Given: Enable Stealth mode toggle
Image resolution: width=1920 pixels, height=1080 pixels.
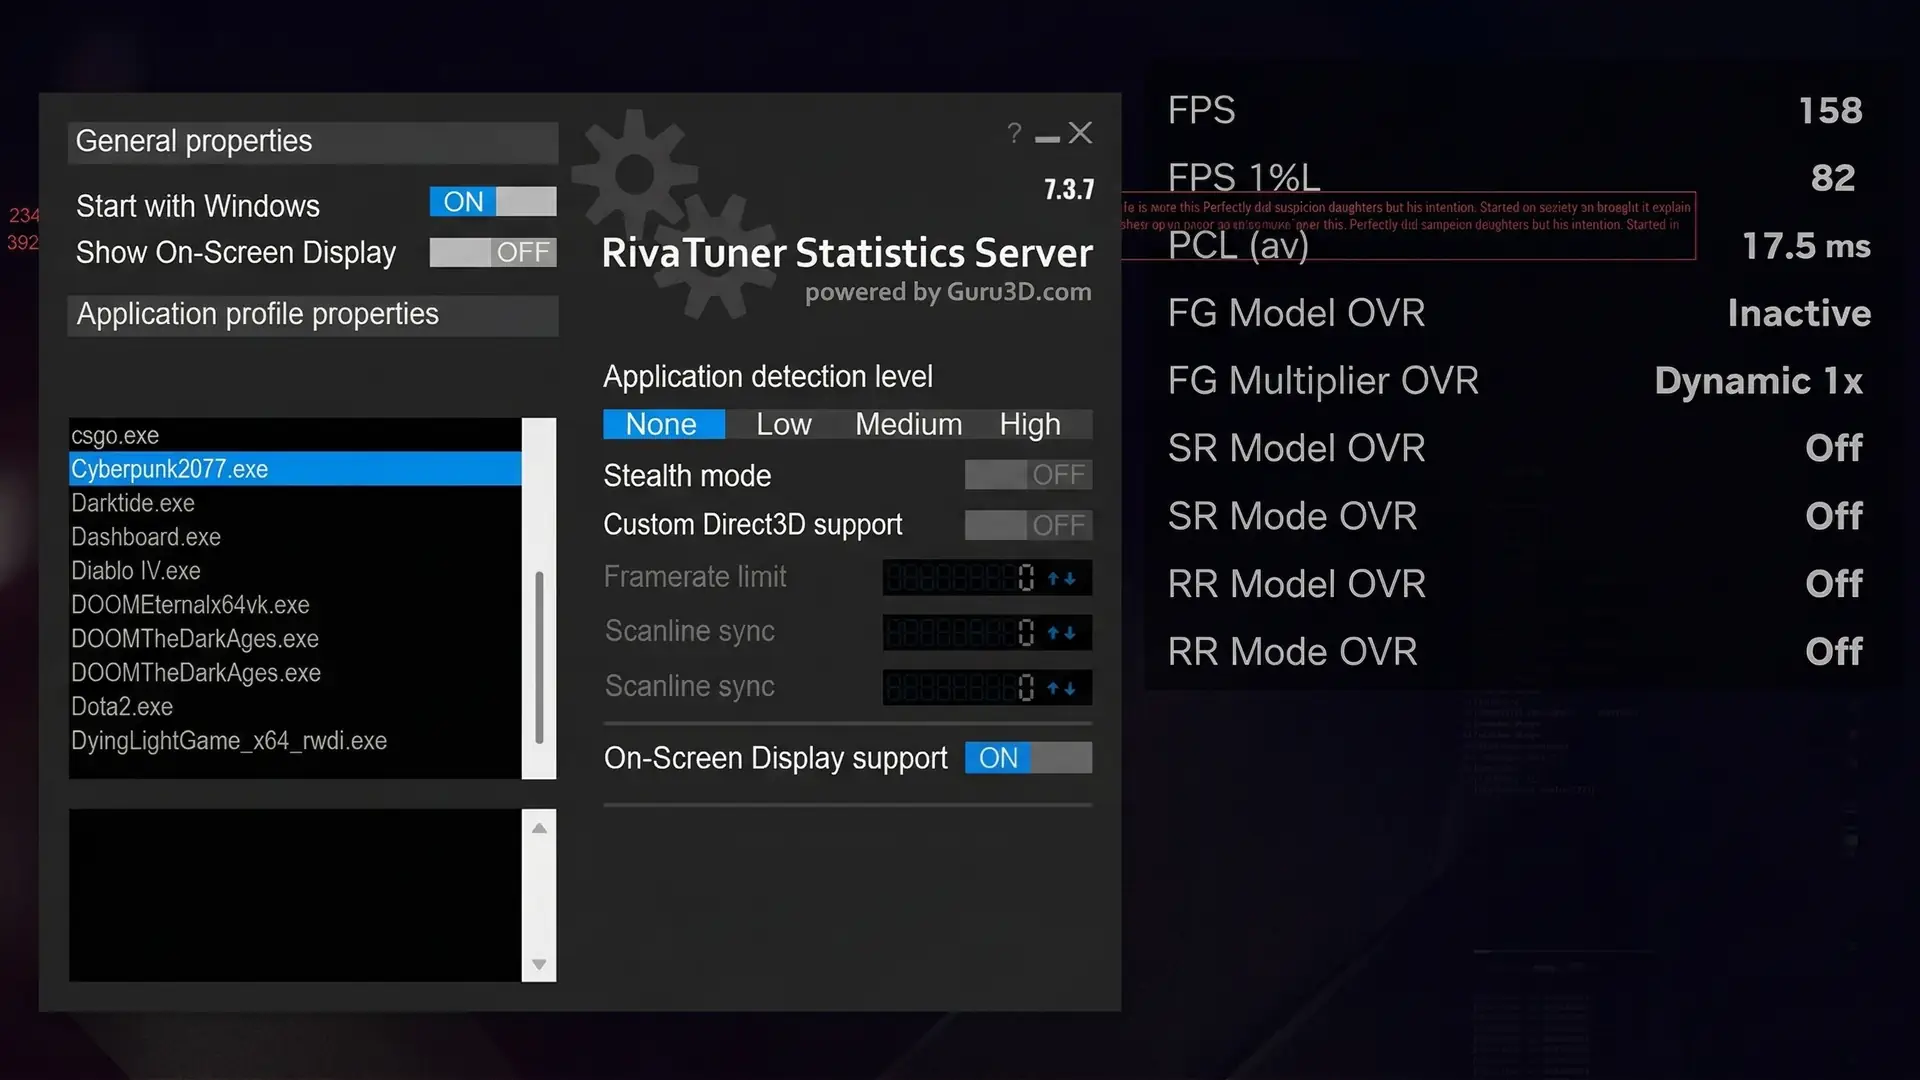Looking at the screenshot, I should [1028, 475].
